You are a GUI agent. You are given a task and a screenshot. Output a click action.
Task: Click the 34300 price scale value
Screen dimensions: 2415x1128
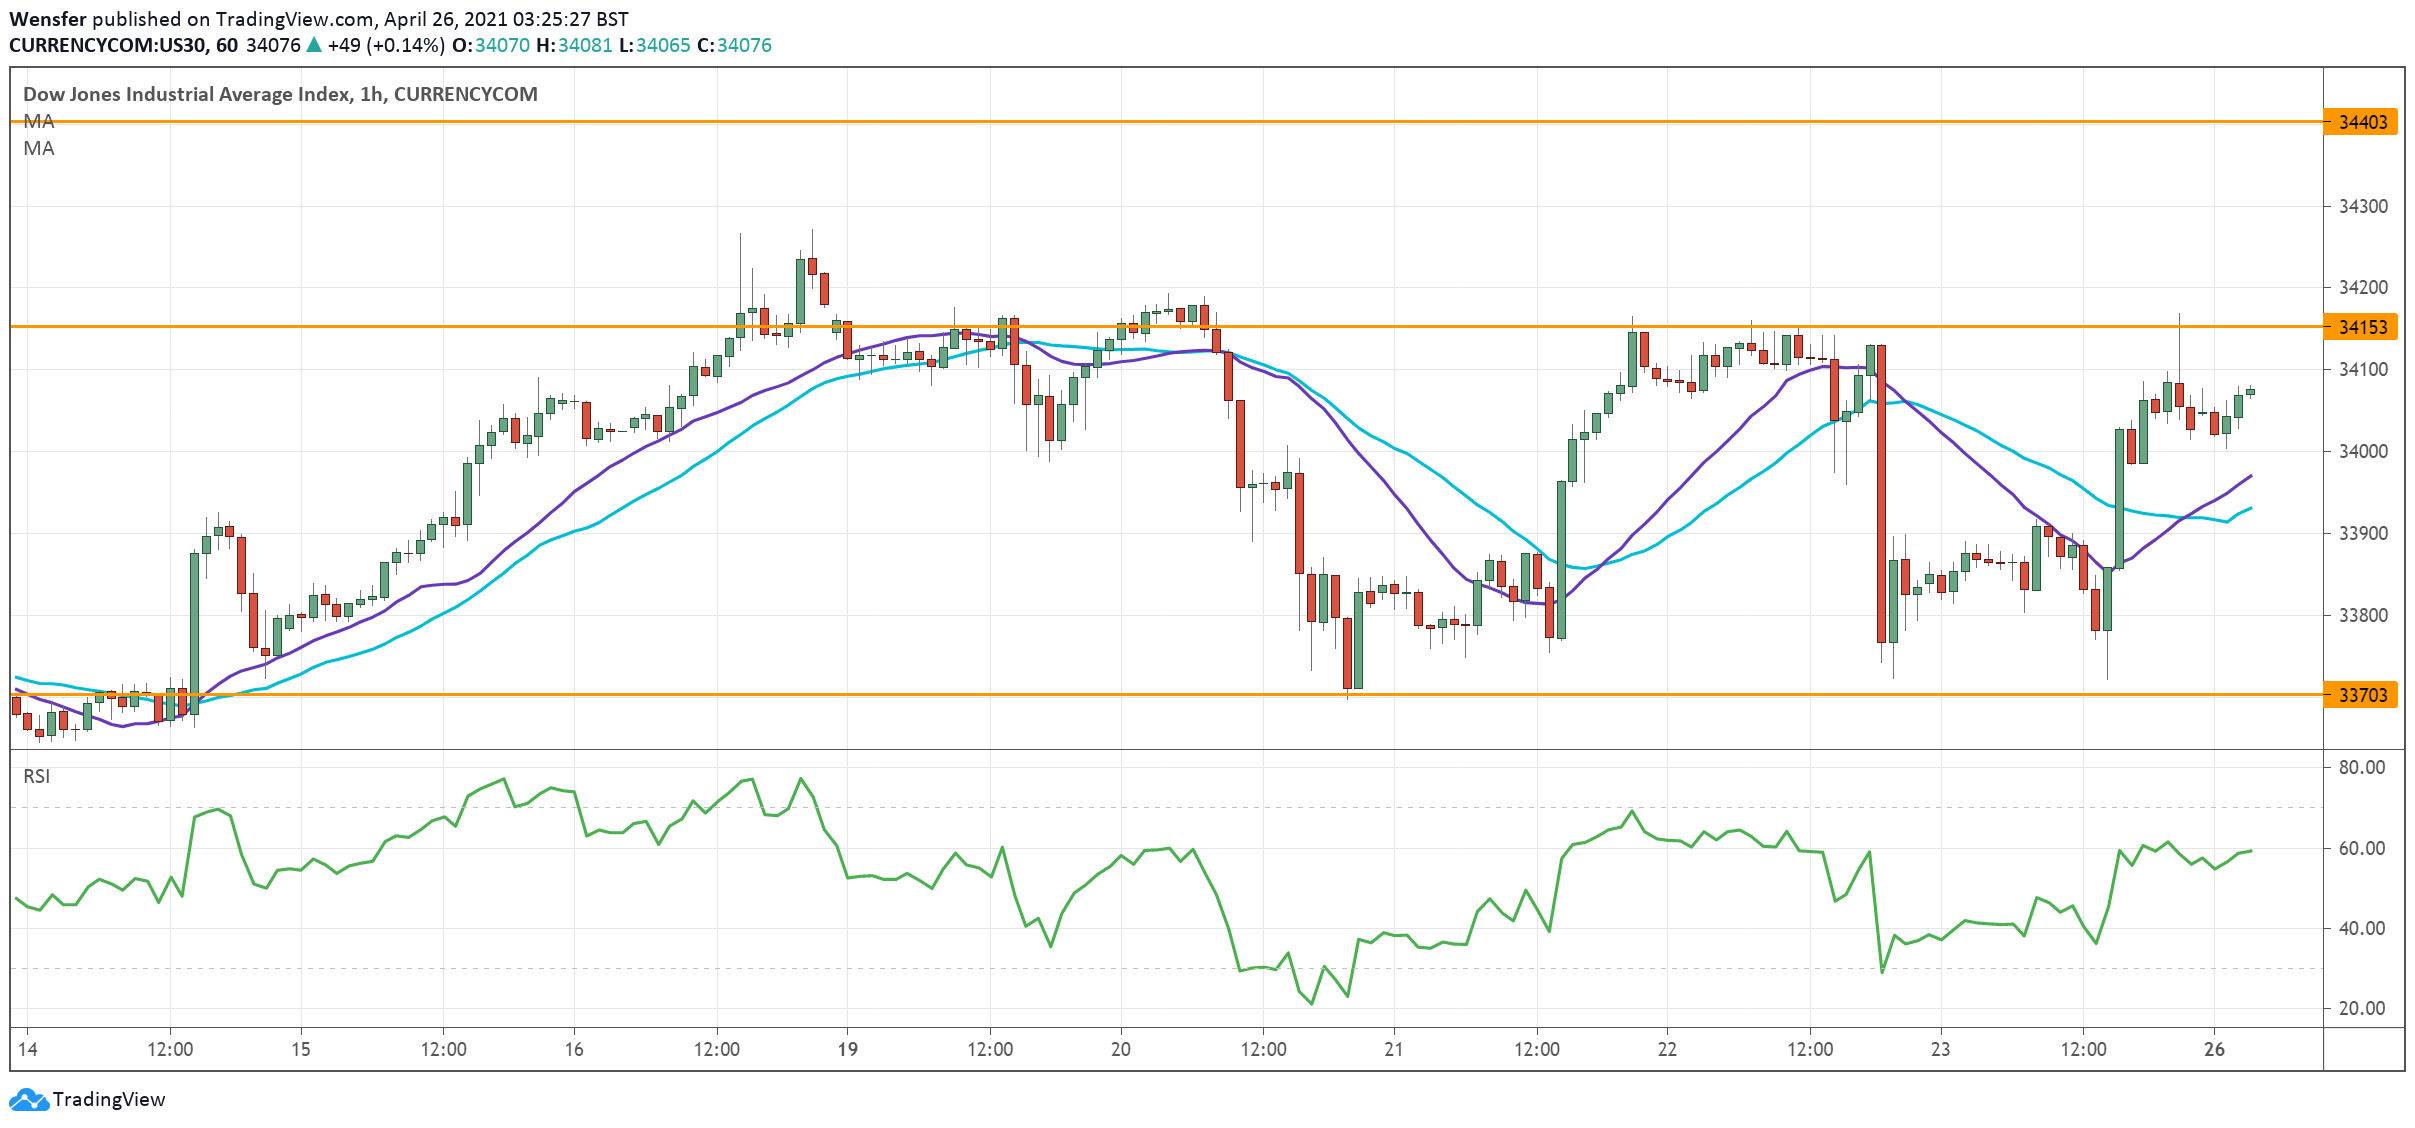tap(2362, 207)
